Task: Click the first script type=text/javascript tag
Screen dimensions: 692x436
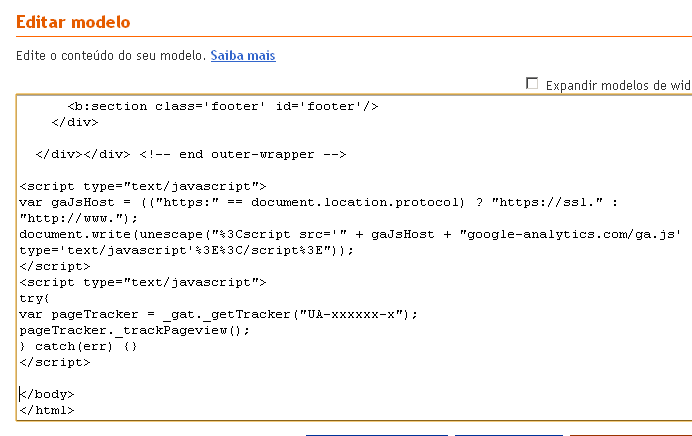Action: tap(143, 187)
